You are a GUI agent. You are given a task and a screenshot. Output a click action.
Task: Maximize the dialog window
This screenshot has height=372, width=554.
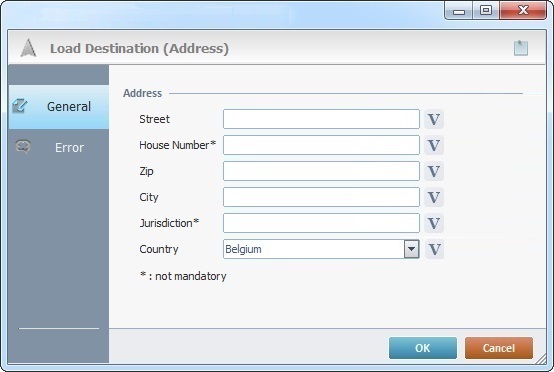pyautogui.click(x=486, y=10)
